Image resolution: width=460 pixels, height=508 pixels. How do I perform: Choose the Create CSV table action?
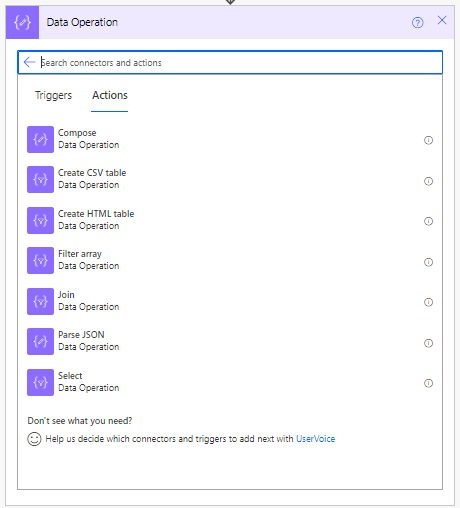[x=92, y=173]
